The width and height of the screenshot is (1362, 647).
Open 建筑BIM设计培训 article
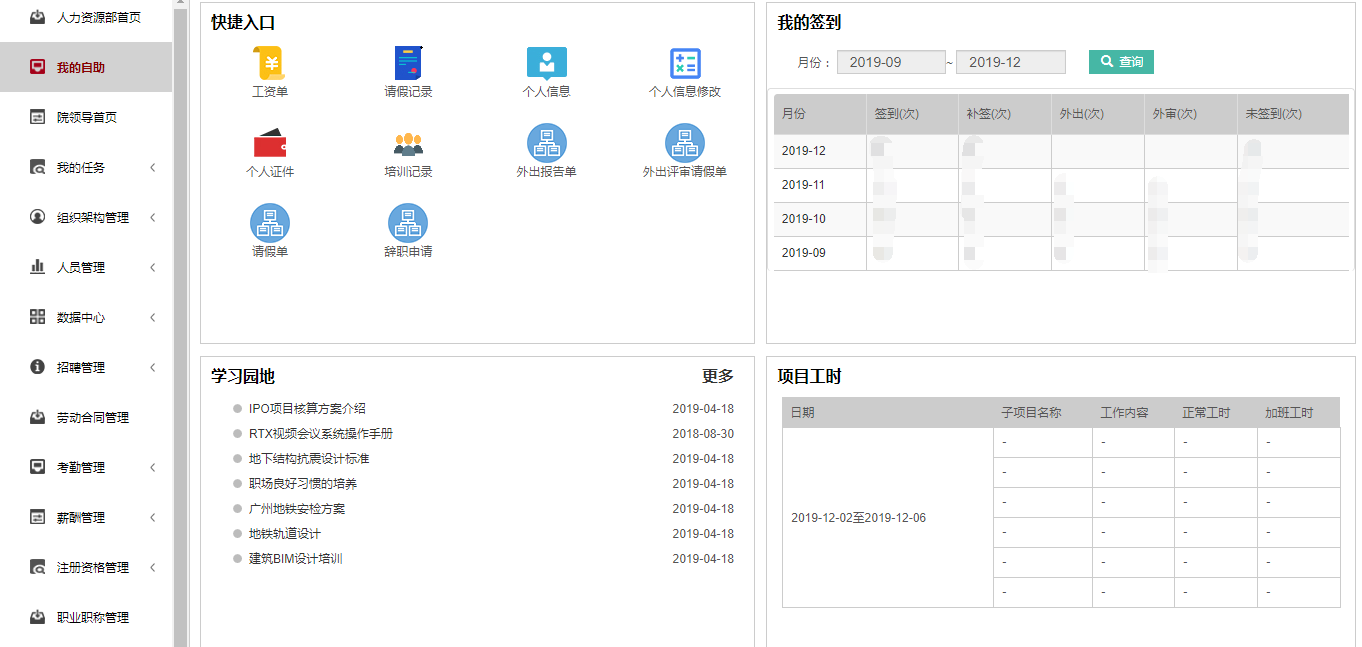296,558
